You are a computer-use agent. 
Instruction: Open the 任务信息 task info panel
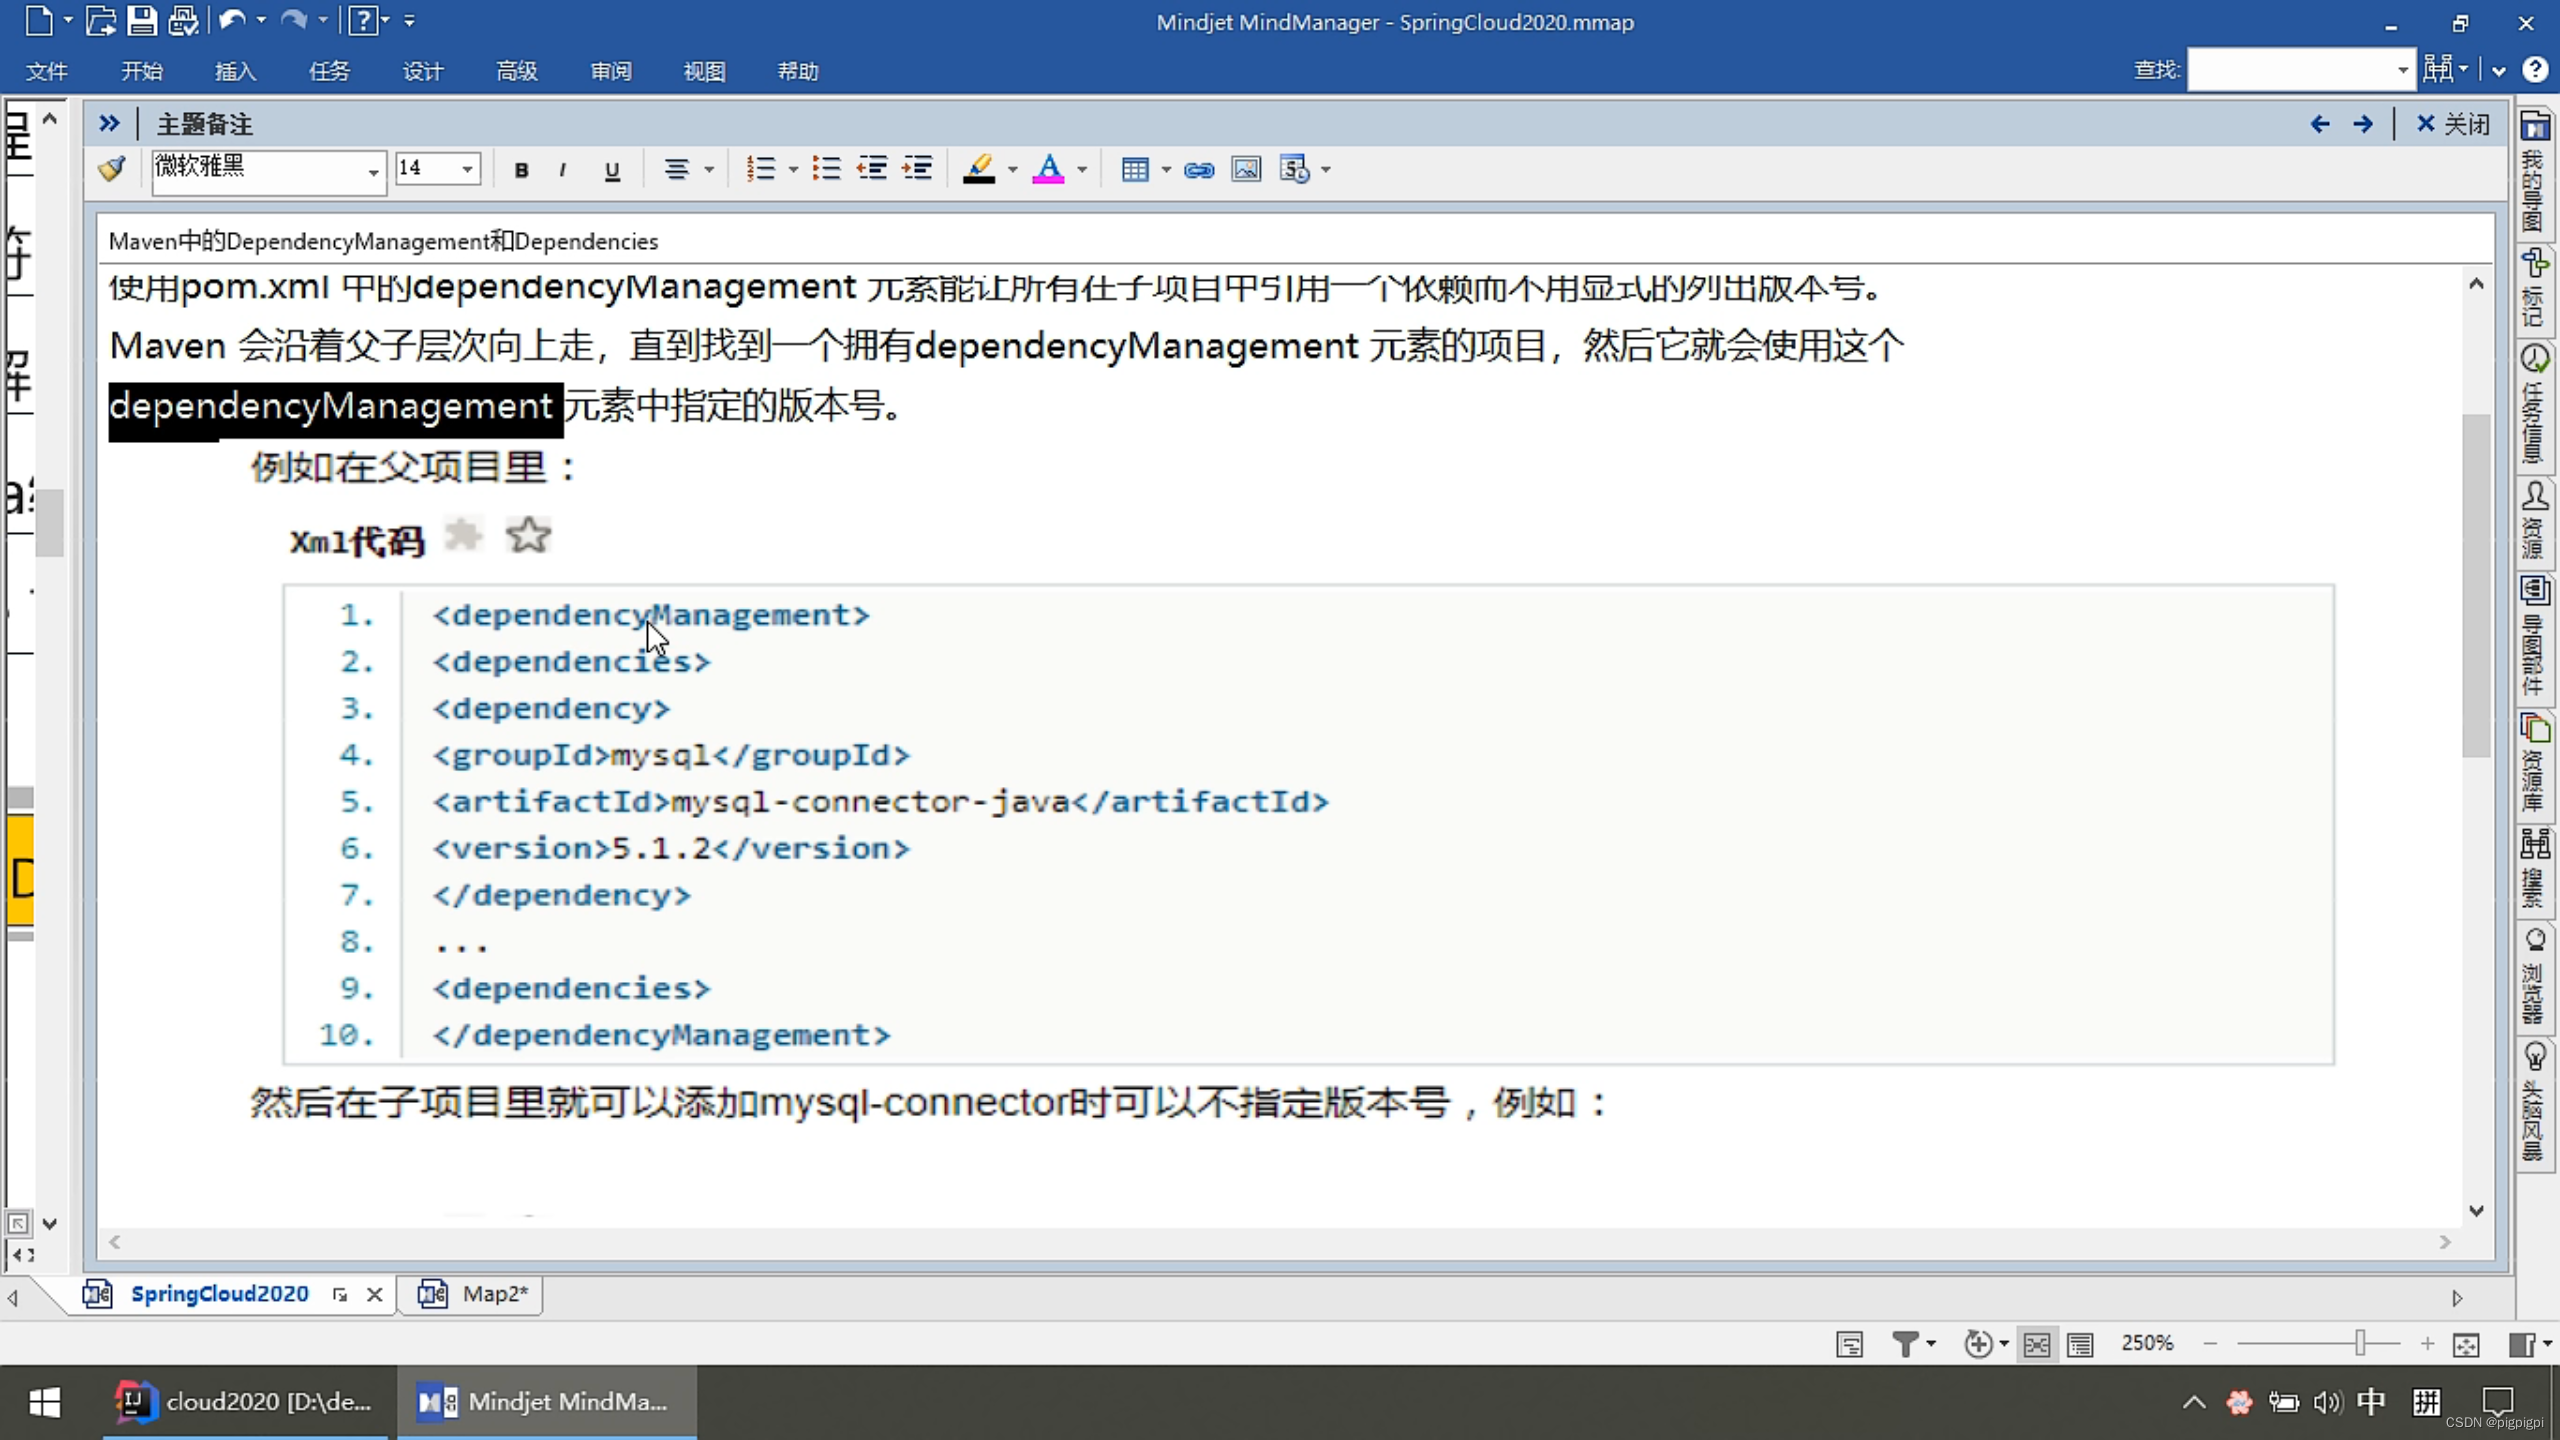pyautogui.click(x=2535, y=406)
